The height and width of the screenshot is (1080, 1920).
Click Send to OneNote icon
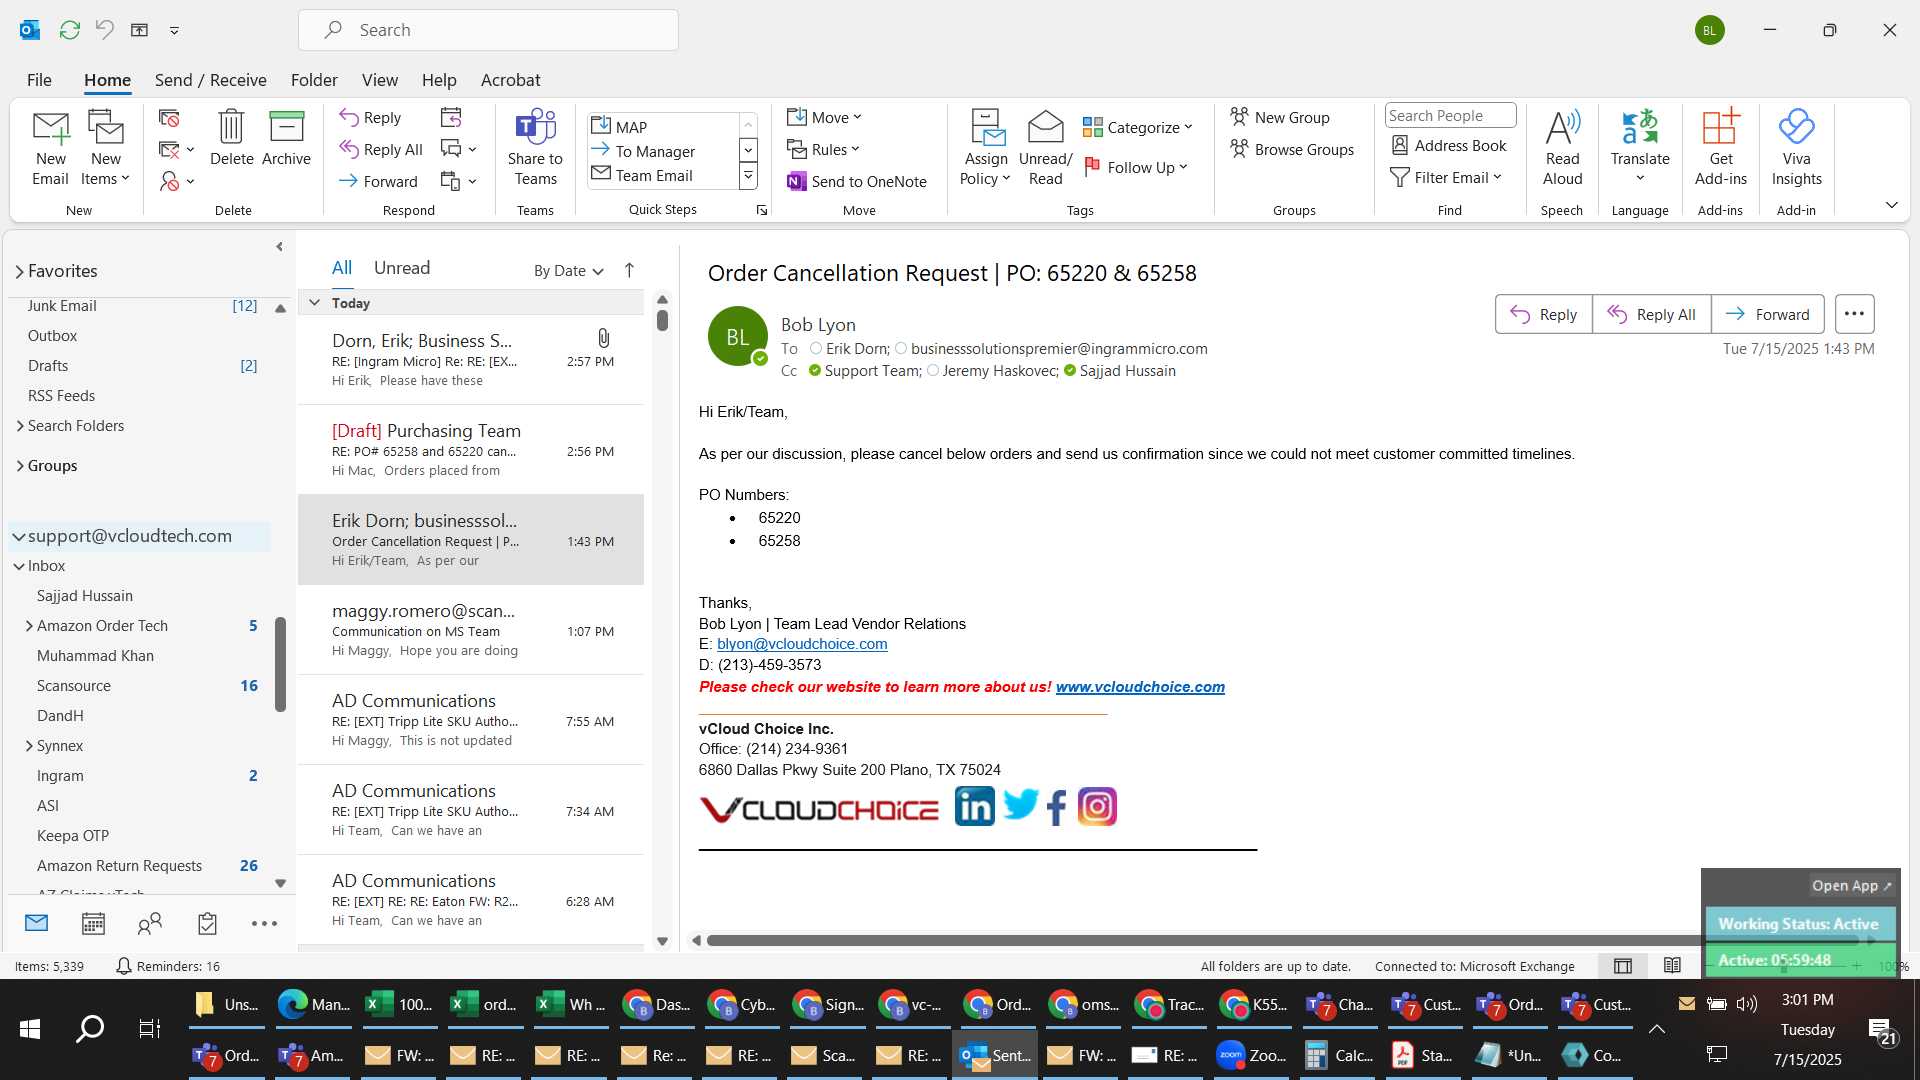pos(857,181)
